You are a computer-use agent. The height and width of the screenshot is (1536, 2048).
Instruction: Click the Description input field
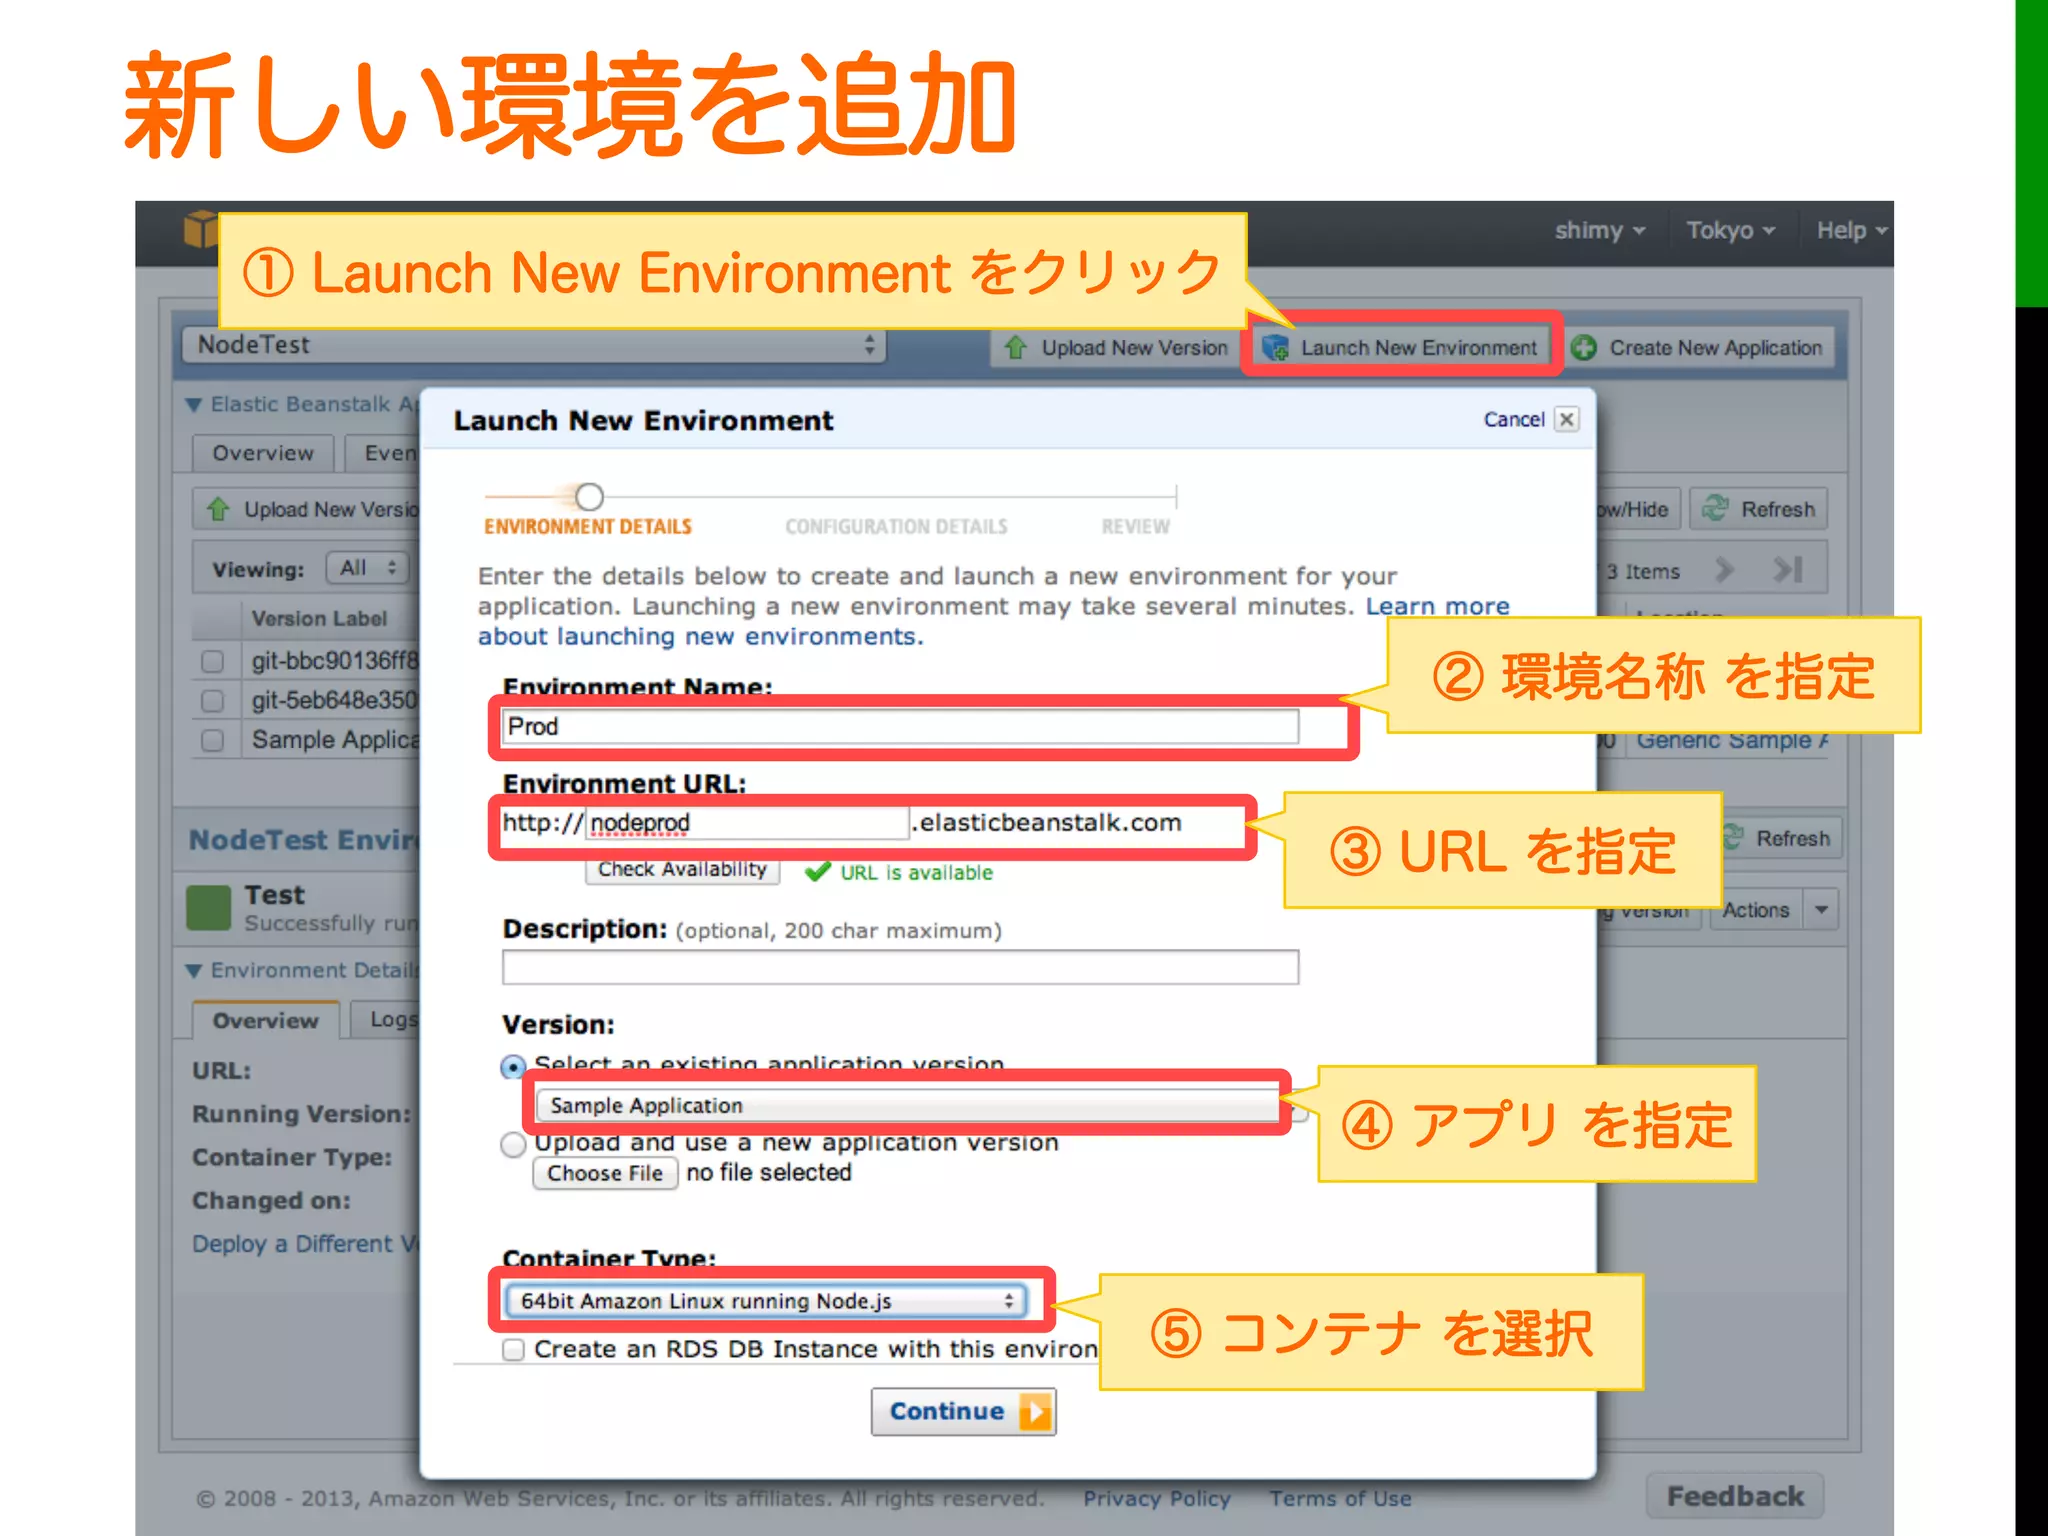click(x=900, y=967)
